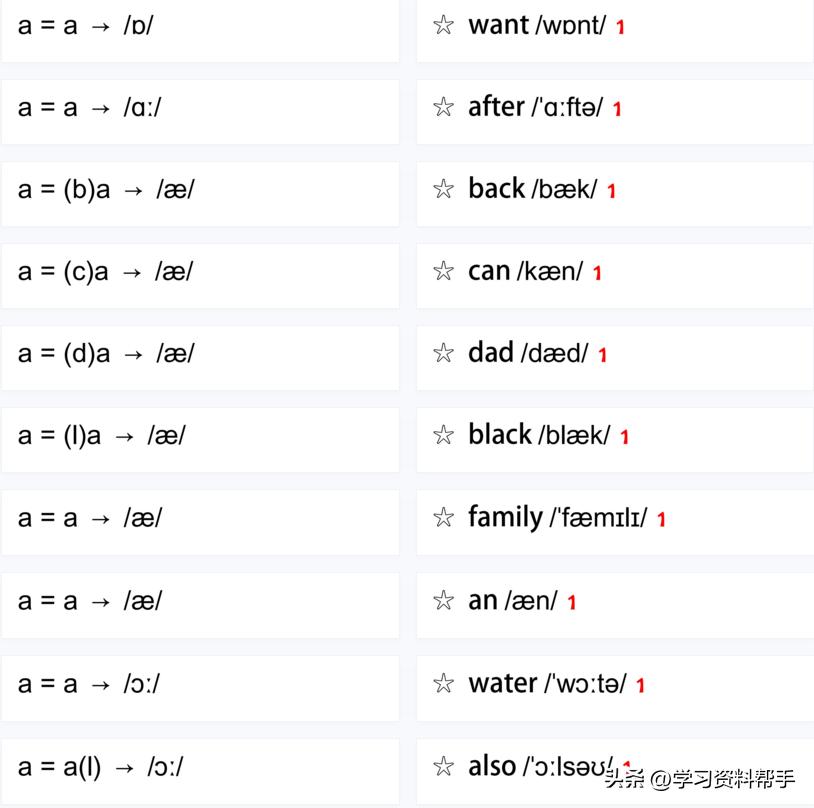Click the star beside 'family'
Screen dimensions: 814x808
(x=443, y=517)
